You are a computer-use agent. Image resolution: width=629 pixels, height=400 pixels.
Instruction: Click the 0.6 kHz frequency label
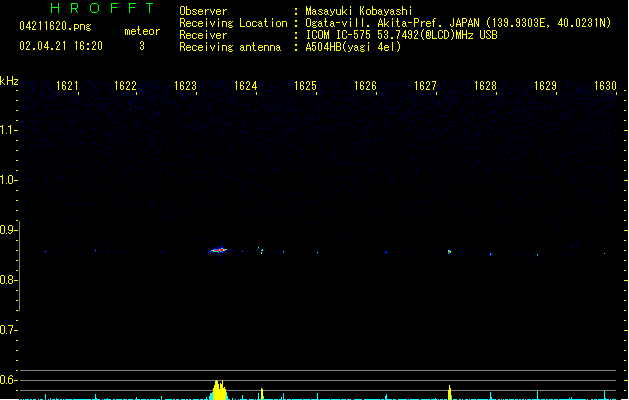[x=8, y=380]
